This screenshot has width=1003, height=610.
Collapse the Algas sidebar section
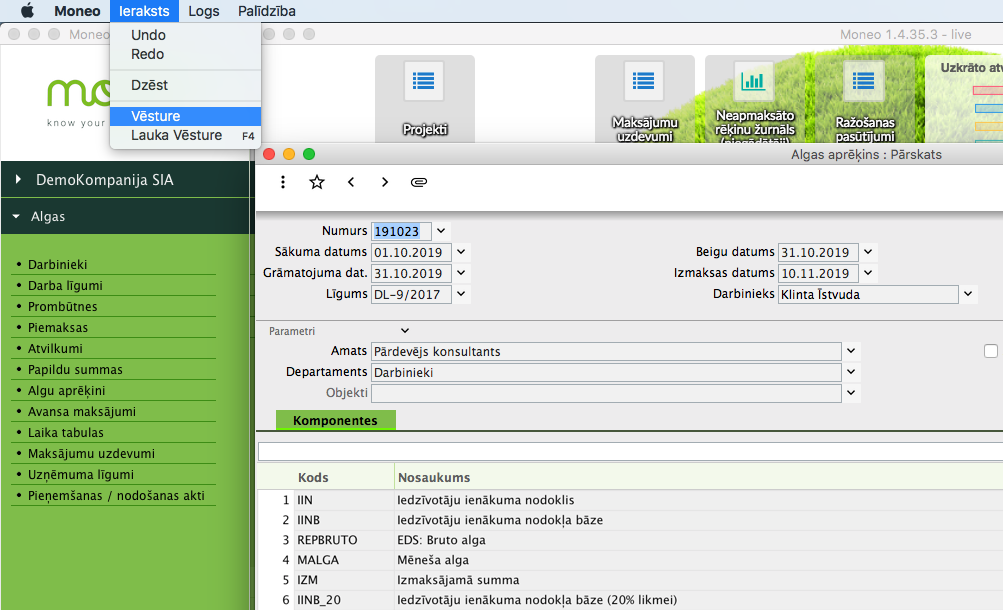click(x=17, y=216)
